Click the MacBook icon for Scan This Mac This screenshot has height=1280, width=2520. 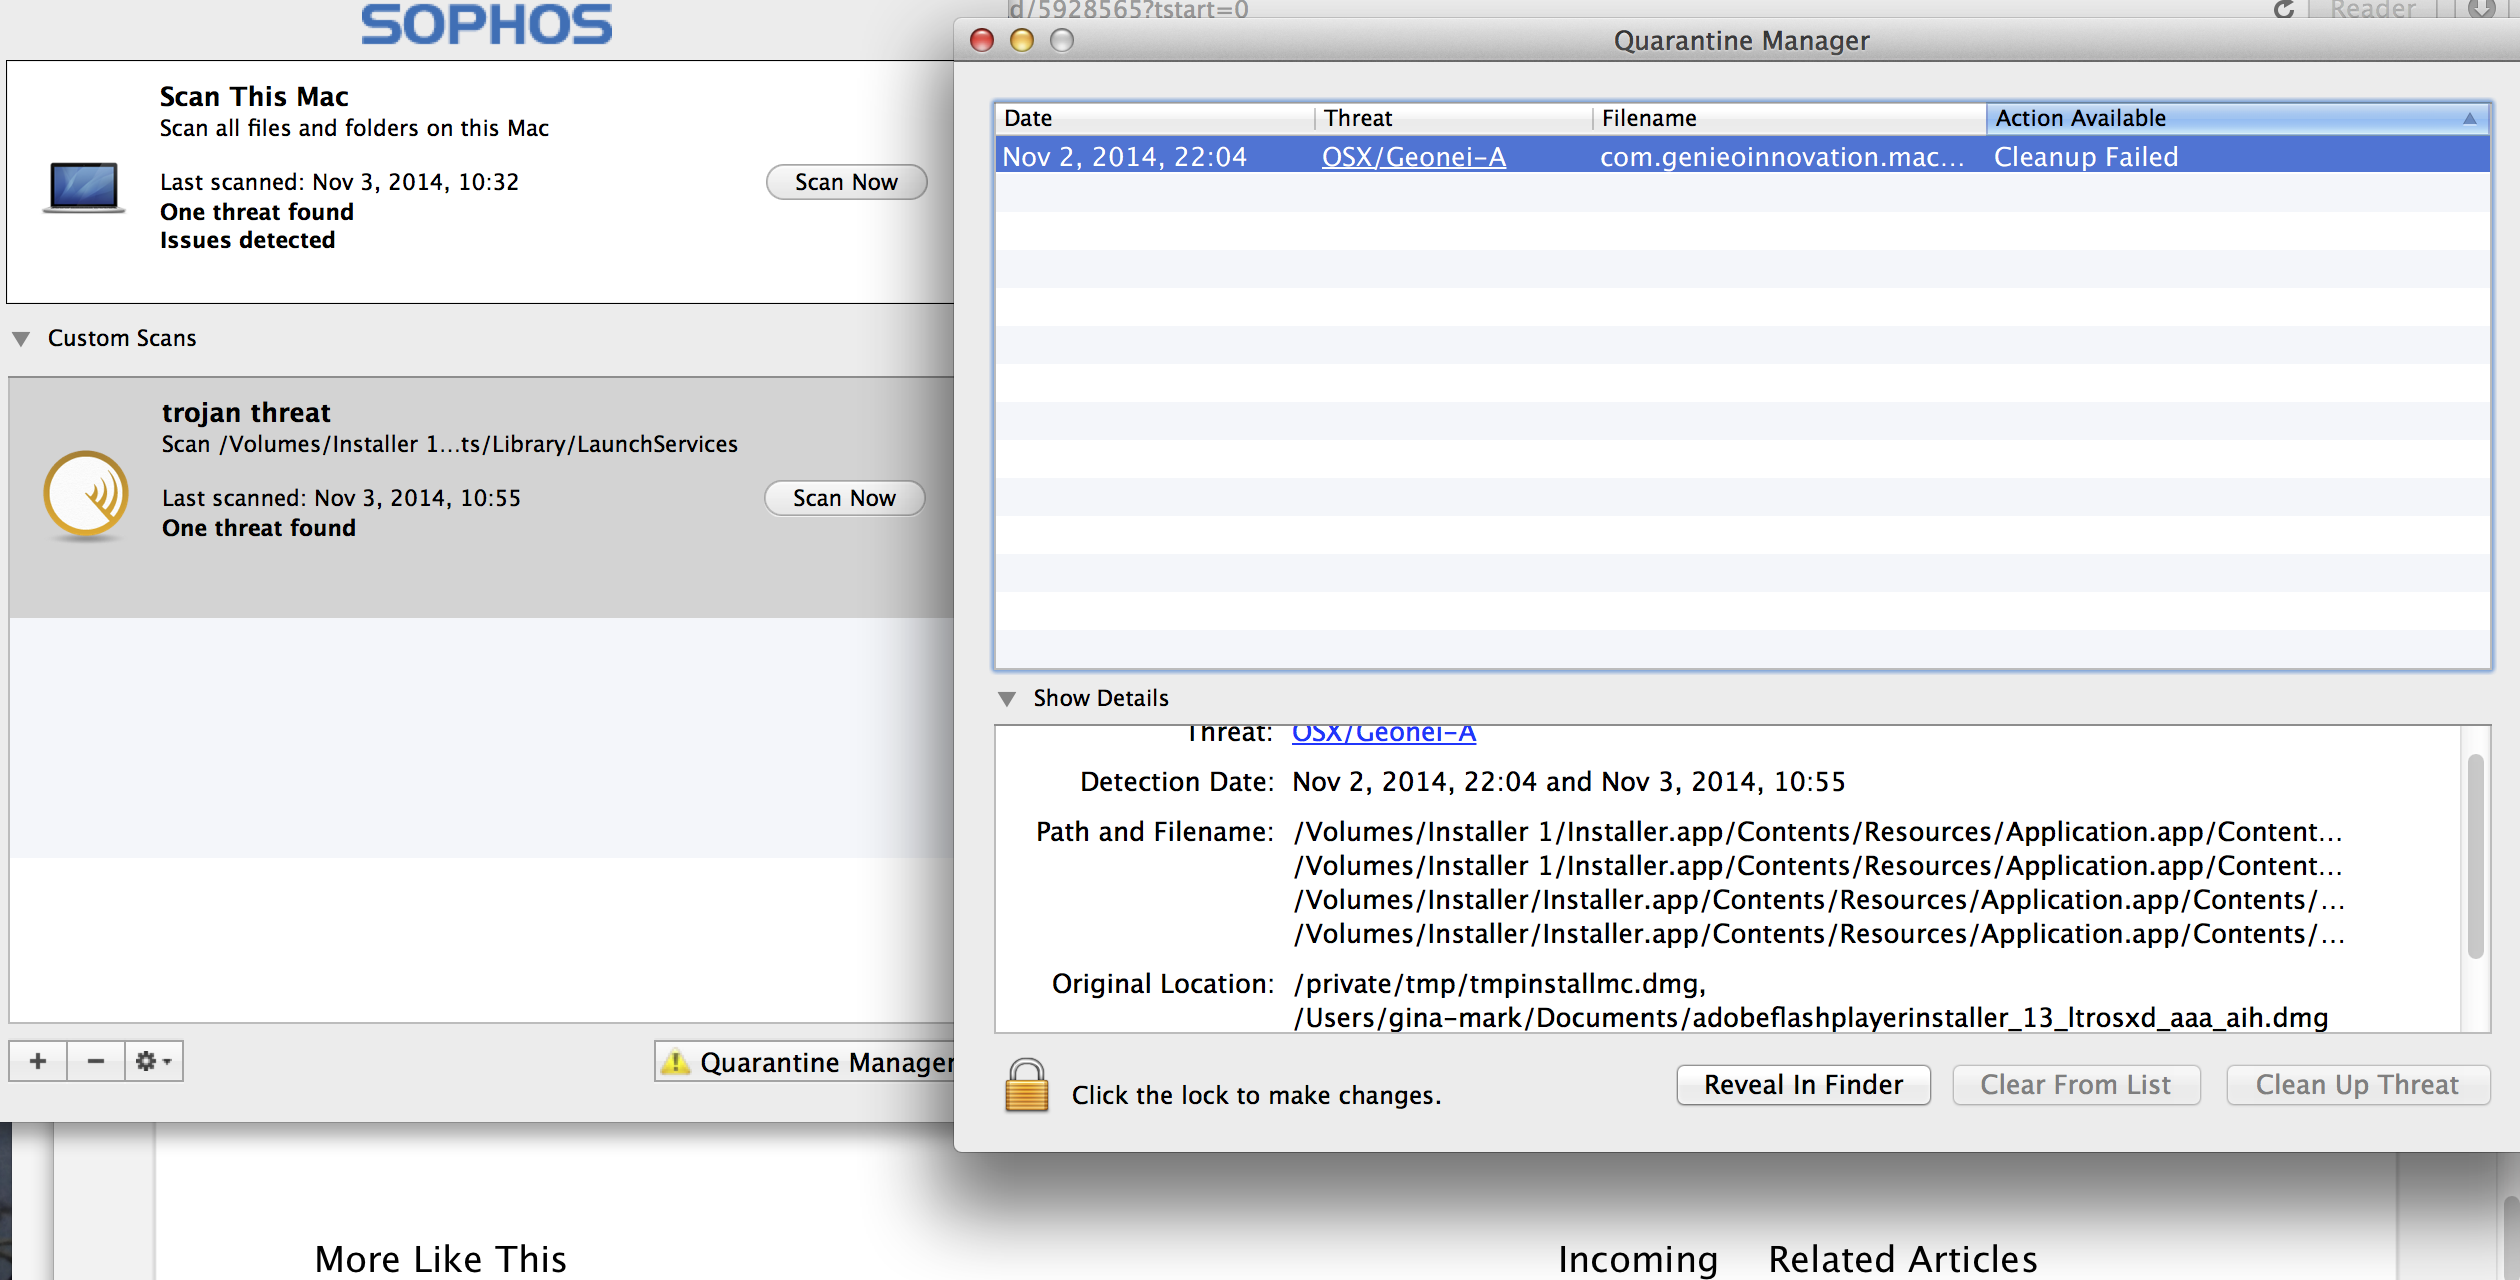84,187
